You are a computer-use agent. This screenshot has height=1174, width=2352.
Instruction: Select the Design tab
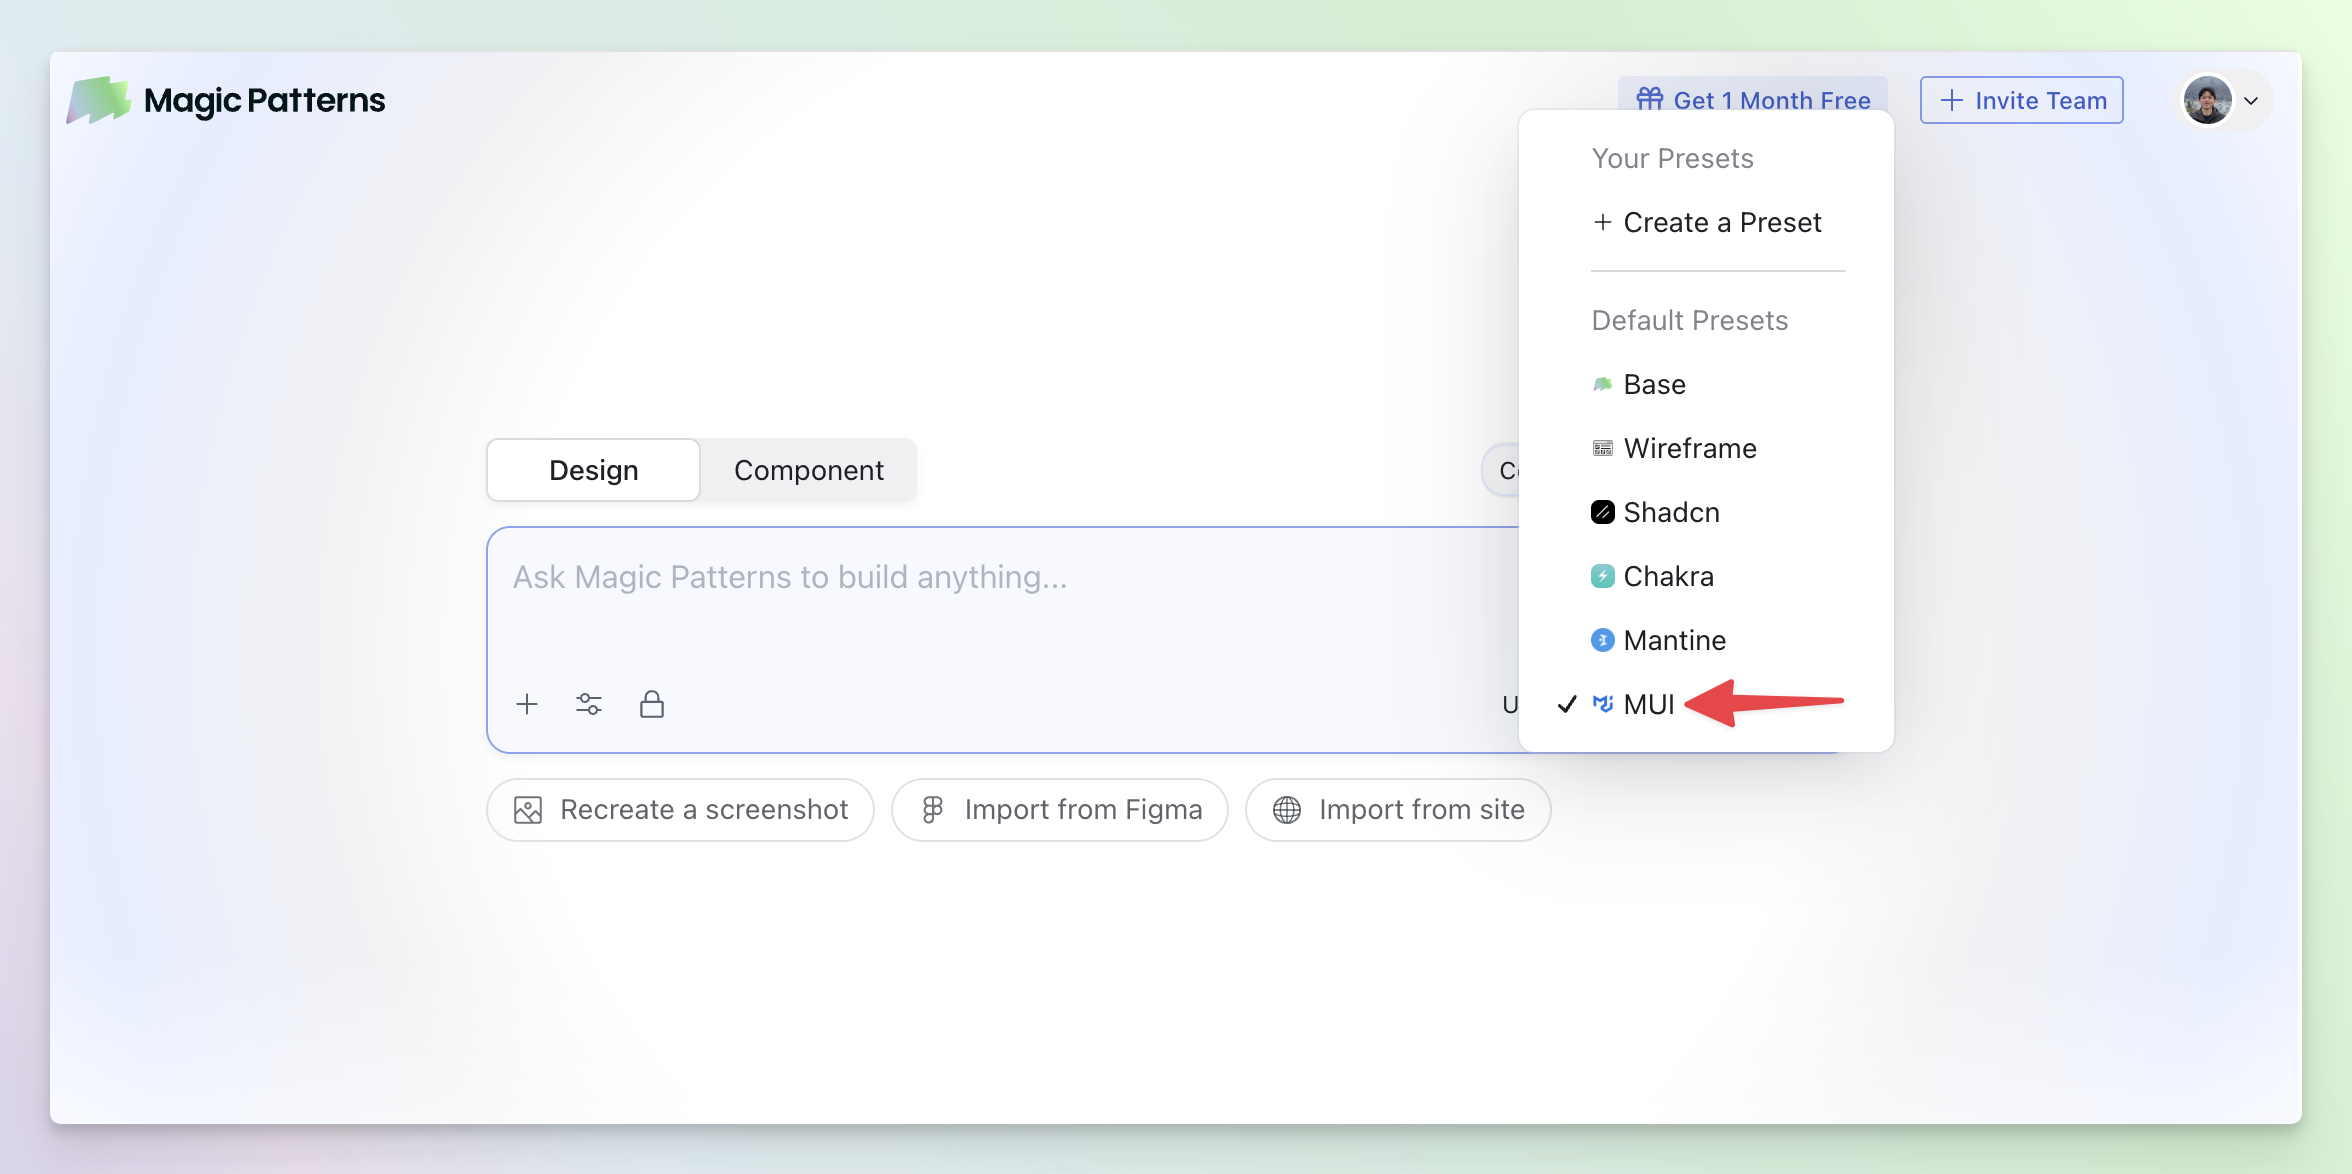tap(593, 470)
